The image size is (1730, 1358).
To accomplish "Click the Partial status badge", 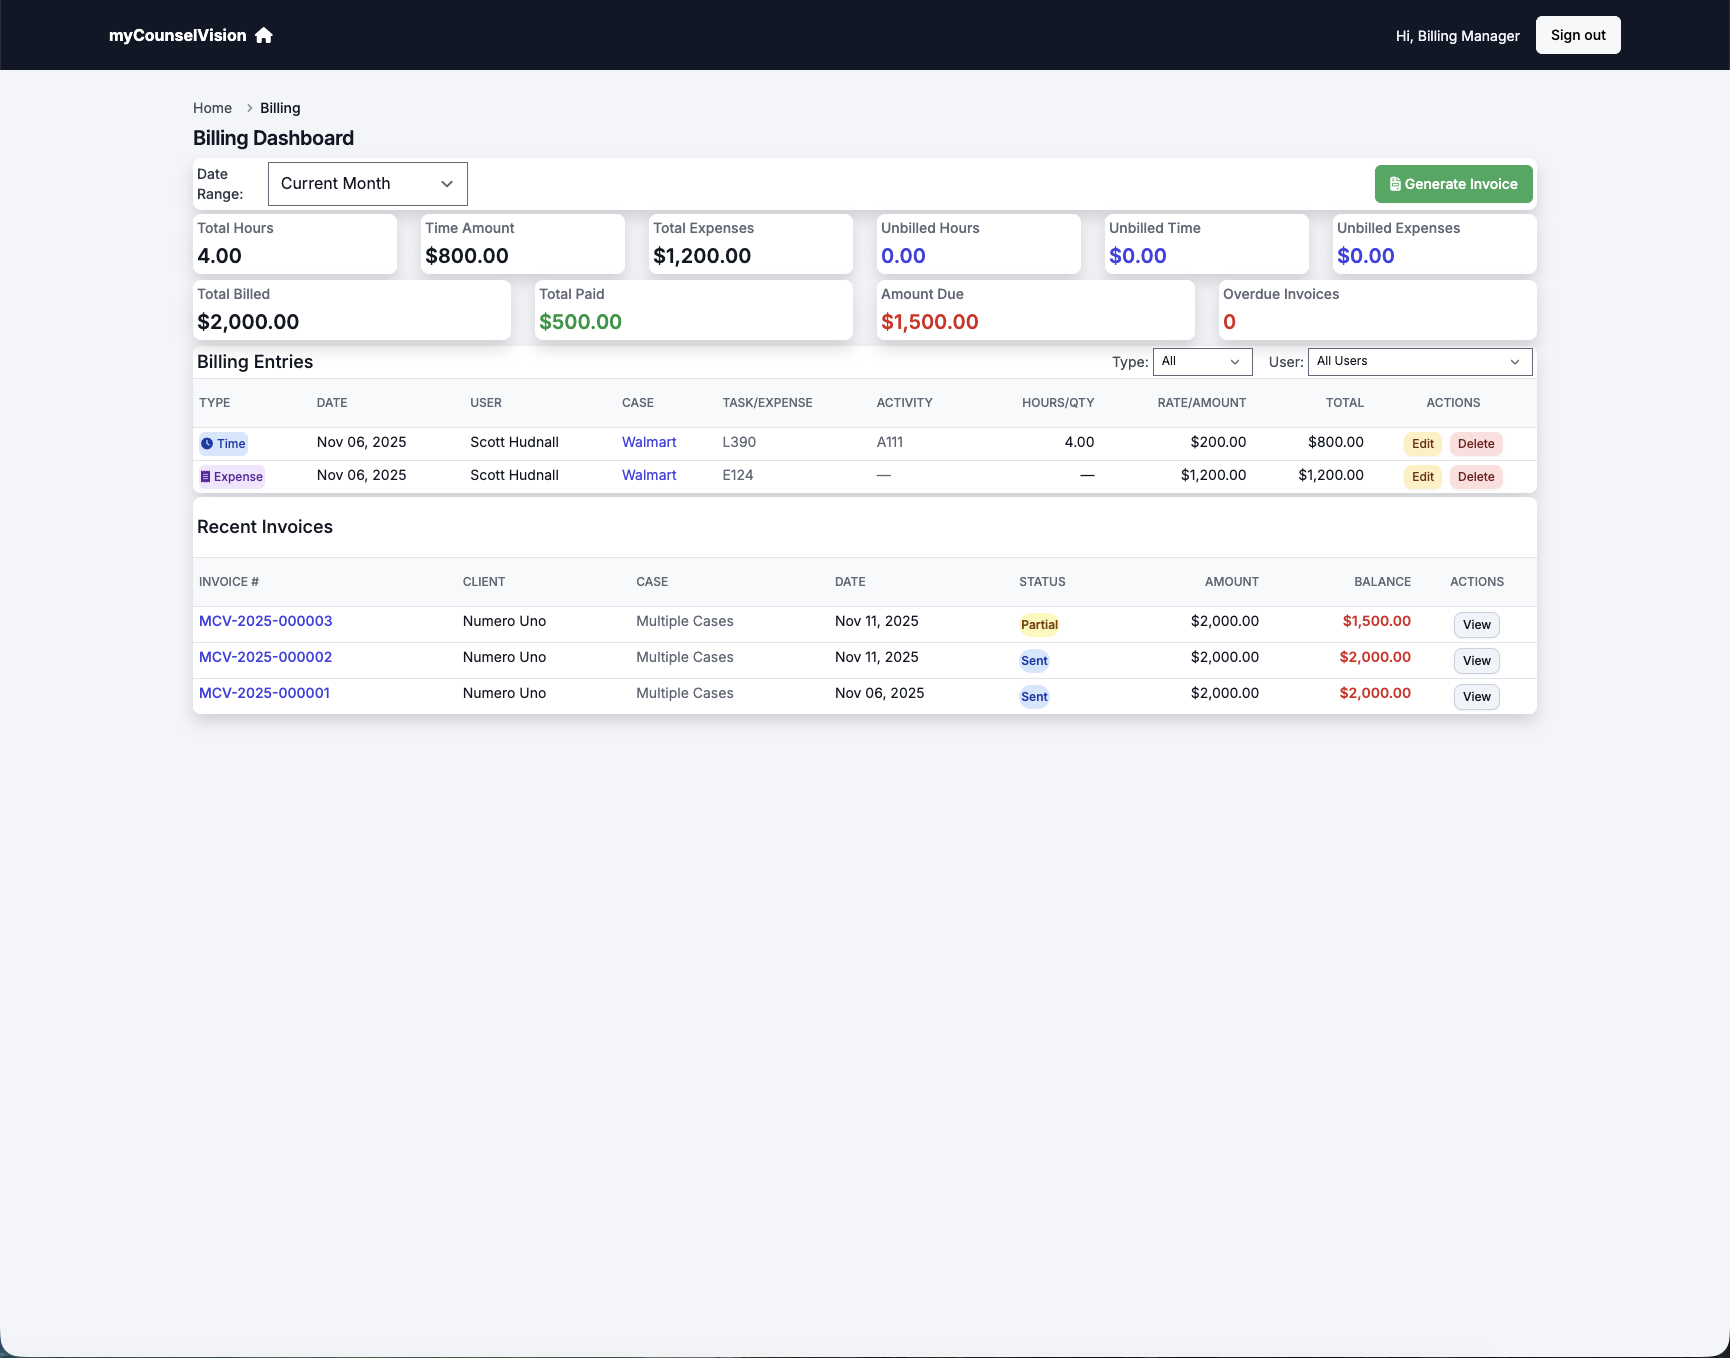I will 1039,624.
